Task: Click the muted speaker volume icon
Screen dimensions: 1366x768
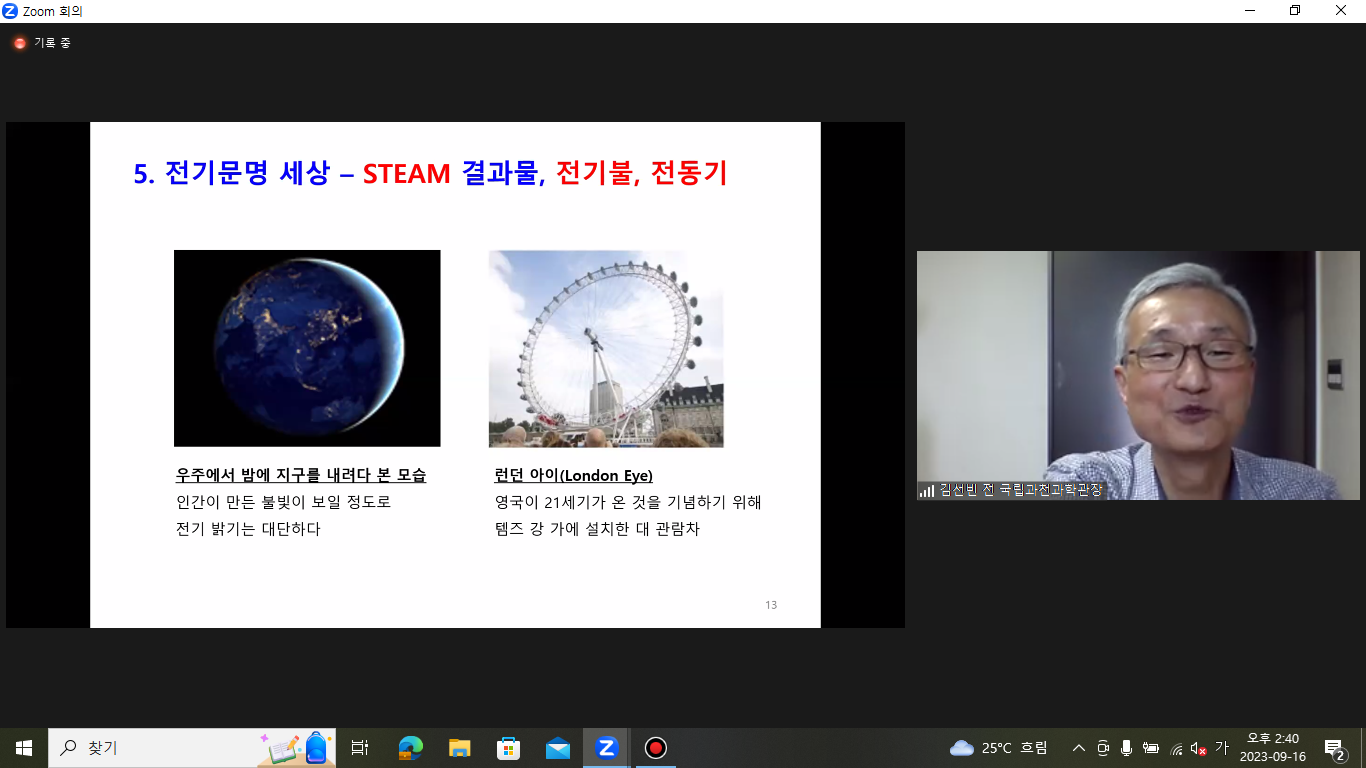Action: (1198, 748)
